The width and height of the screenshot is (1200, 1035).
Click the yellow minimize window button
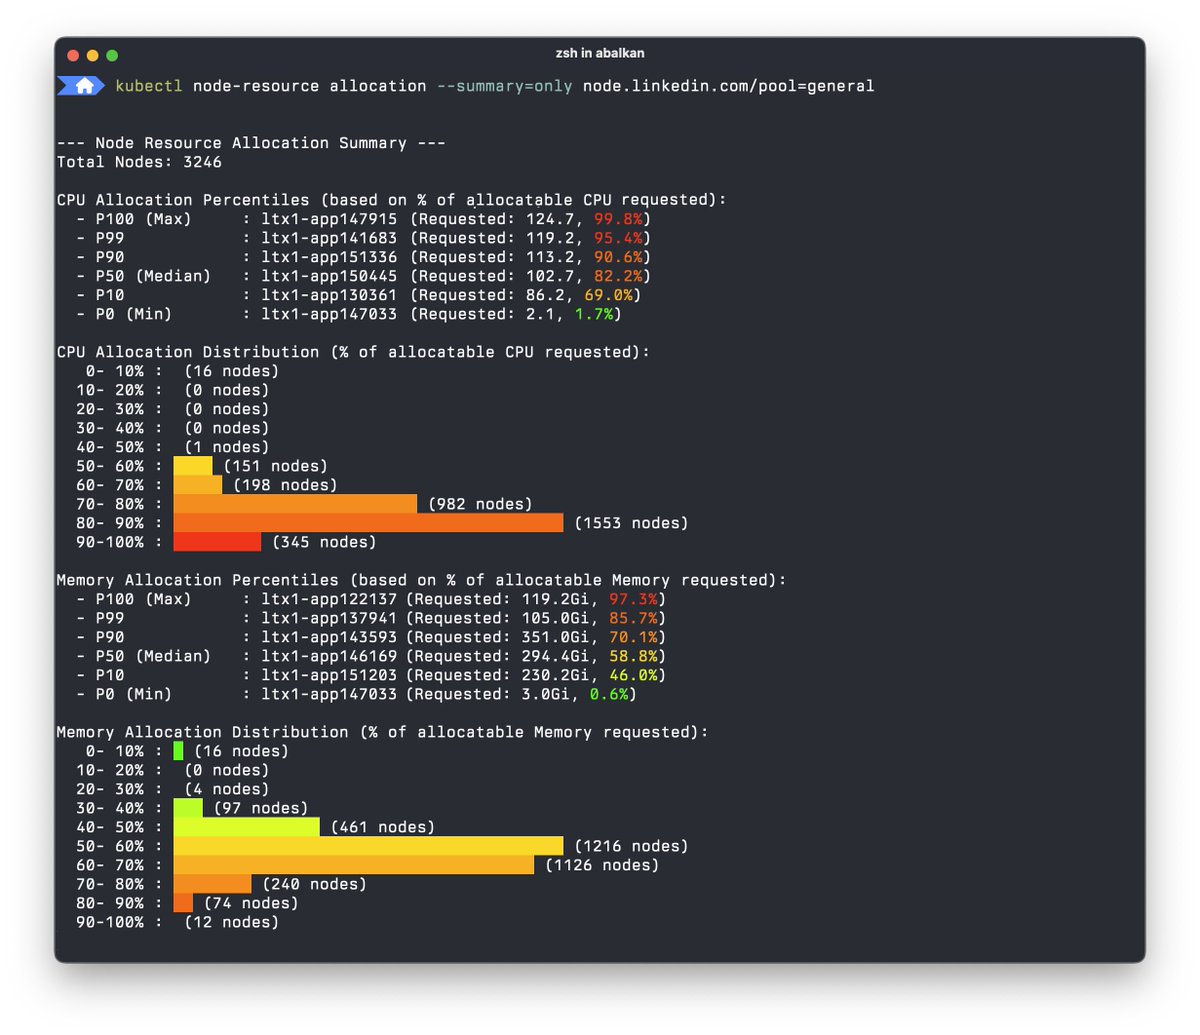pos(93,55)
